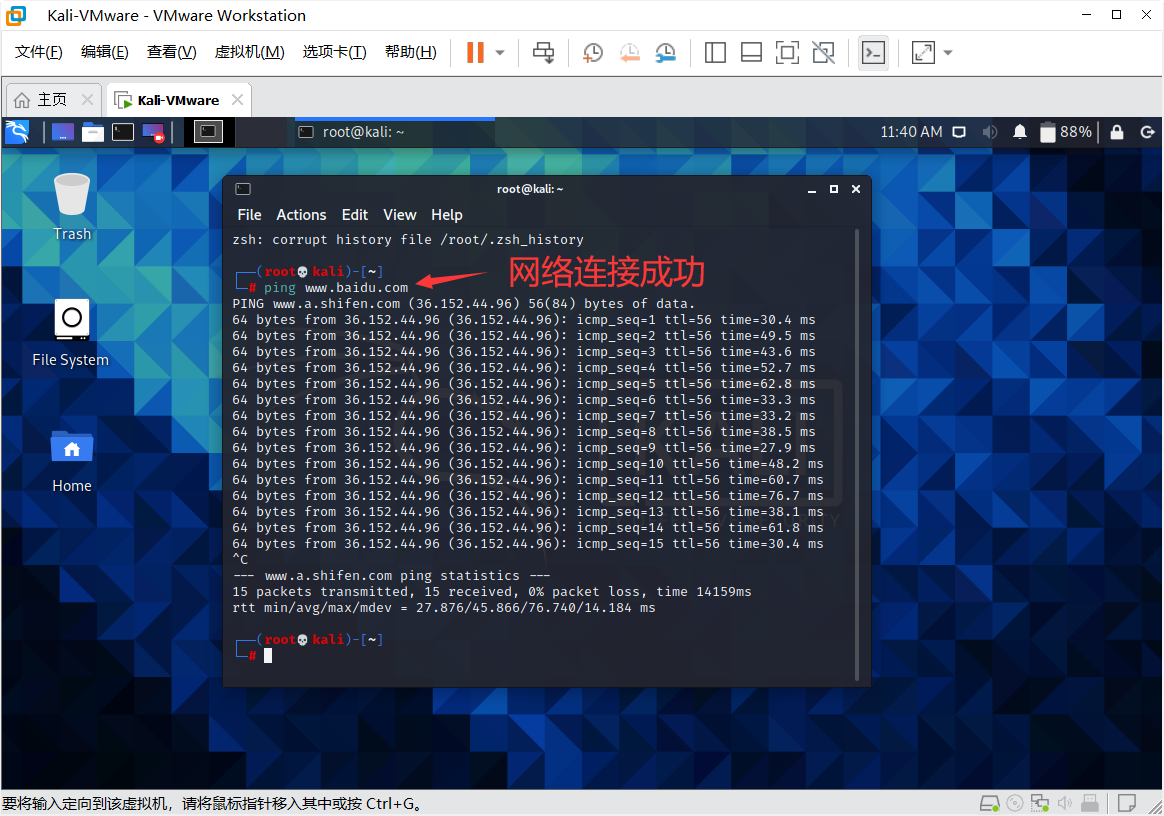
Task: Open the power options dropdown arrow
Action: pyautogui.click(x=500, y=53)
